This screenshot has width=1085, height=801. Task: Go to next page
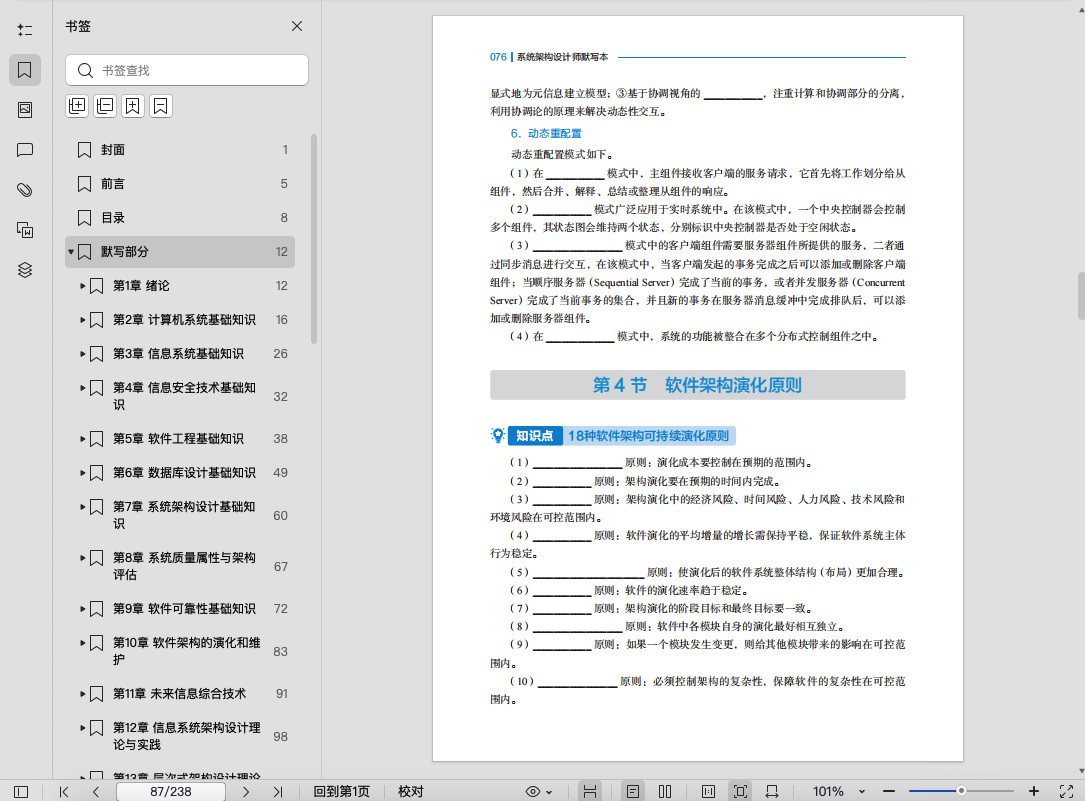[x=246, y=791]
